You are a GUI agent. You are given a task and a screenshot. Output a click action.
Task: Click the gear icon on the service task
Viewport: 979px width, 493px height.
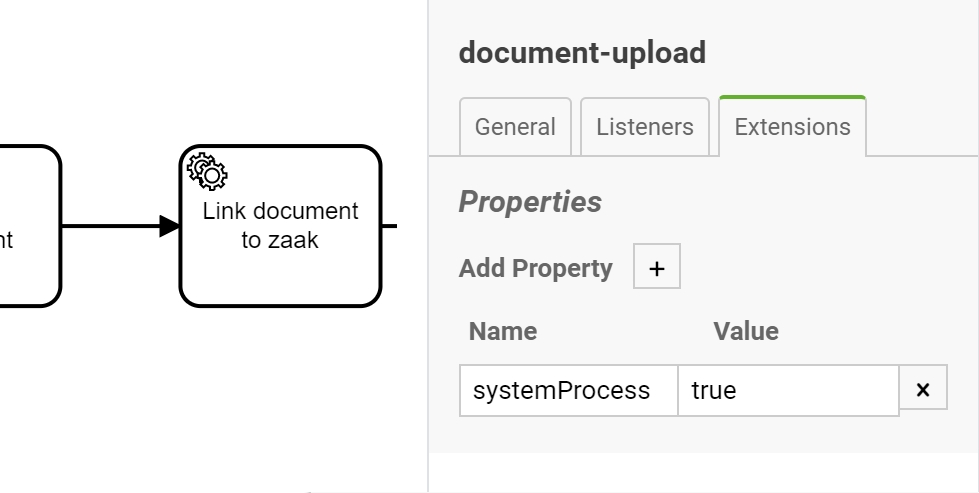207,172
